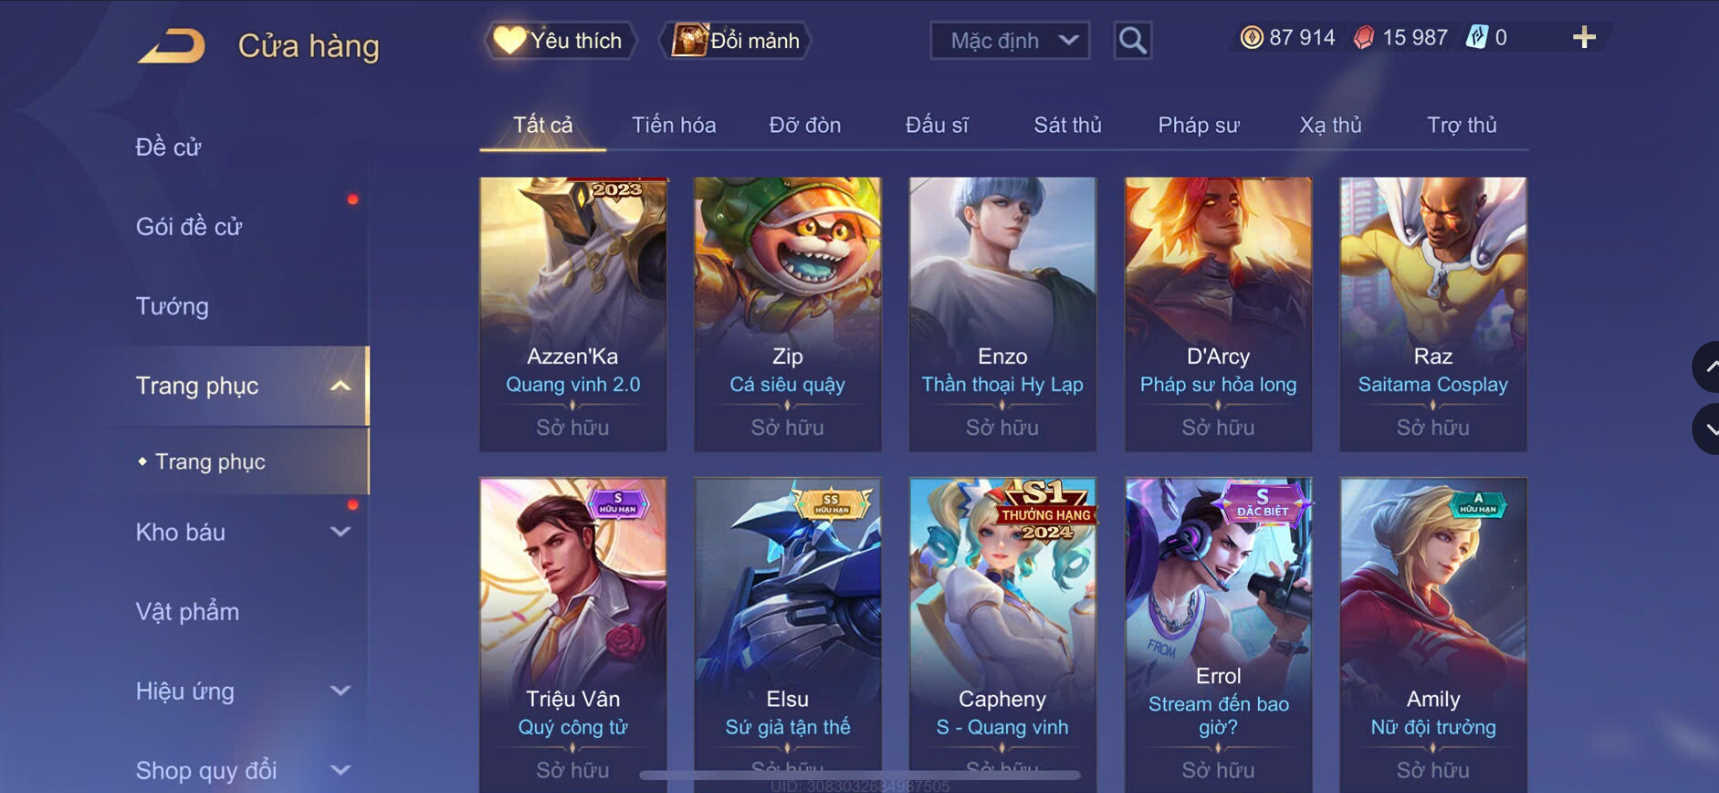Toggle the Yêu thích favorites filter
The width and height of the screenshot is (1719, 793).
tap(560, 41)
